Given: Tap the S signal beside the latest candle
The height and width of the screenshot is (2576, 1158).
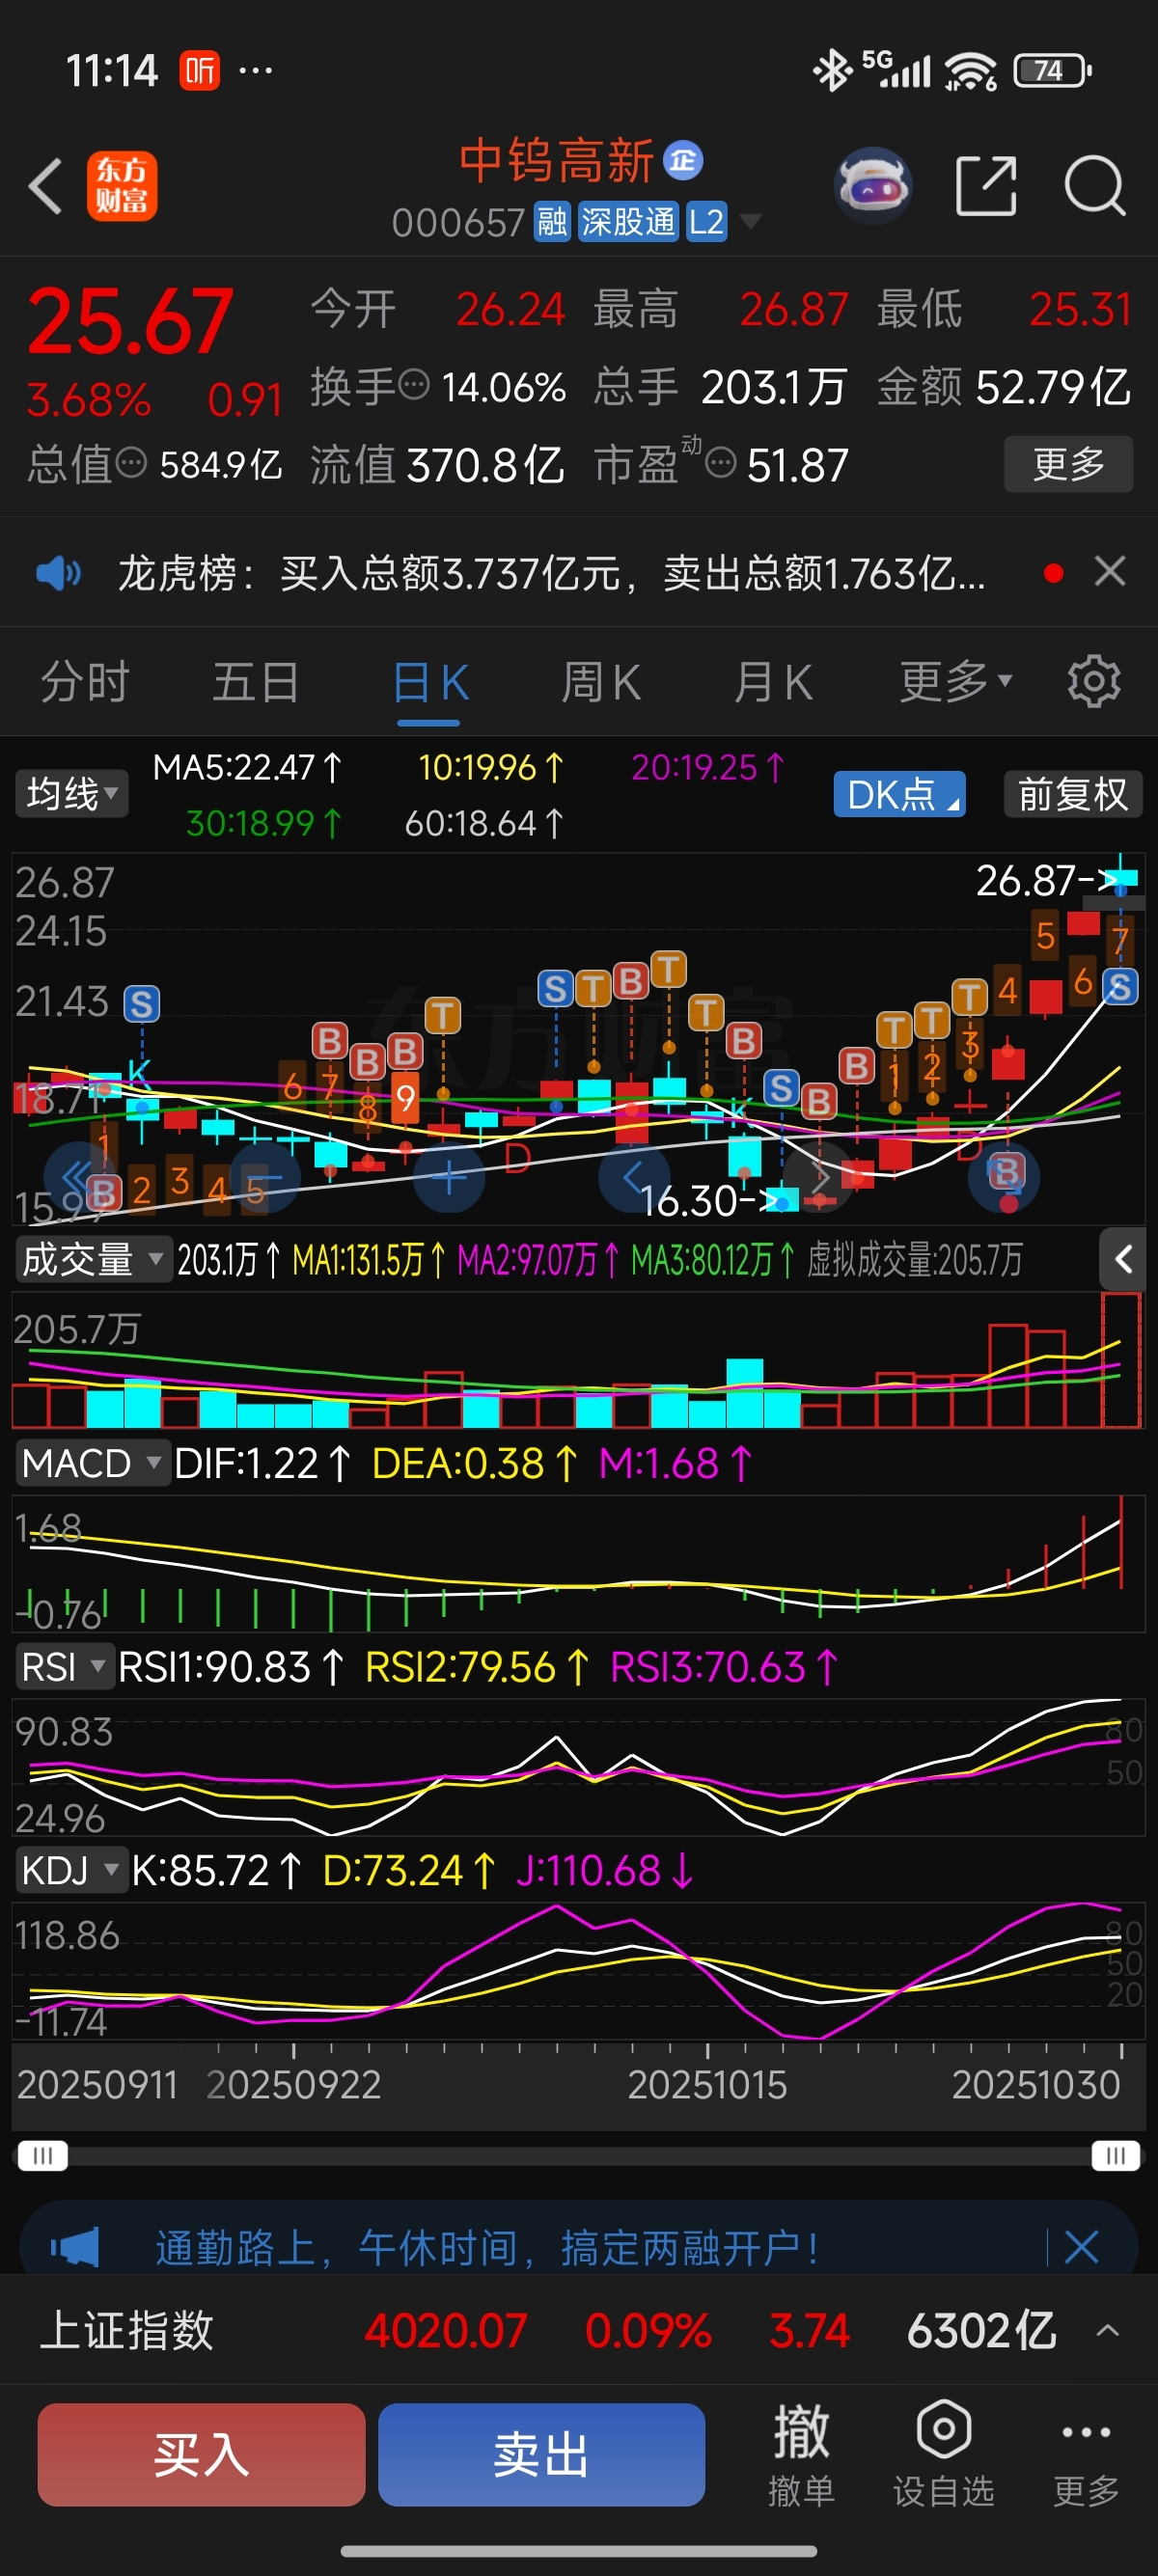Looking at the screenshot, I should 1119,987.
